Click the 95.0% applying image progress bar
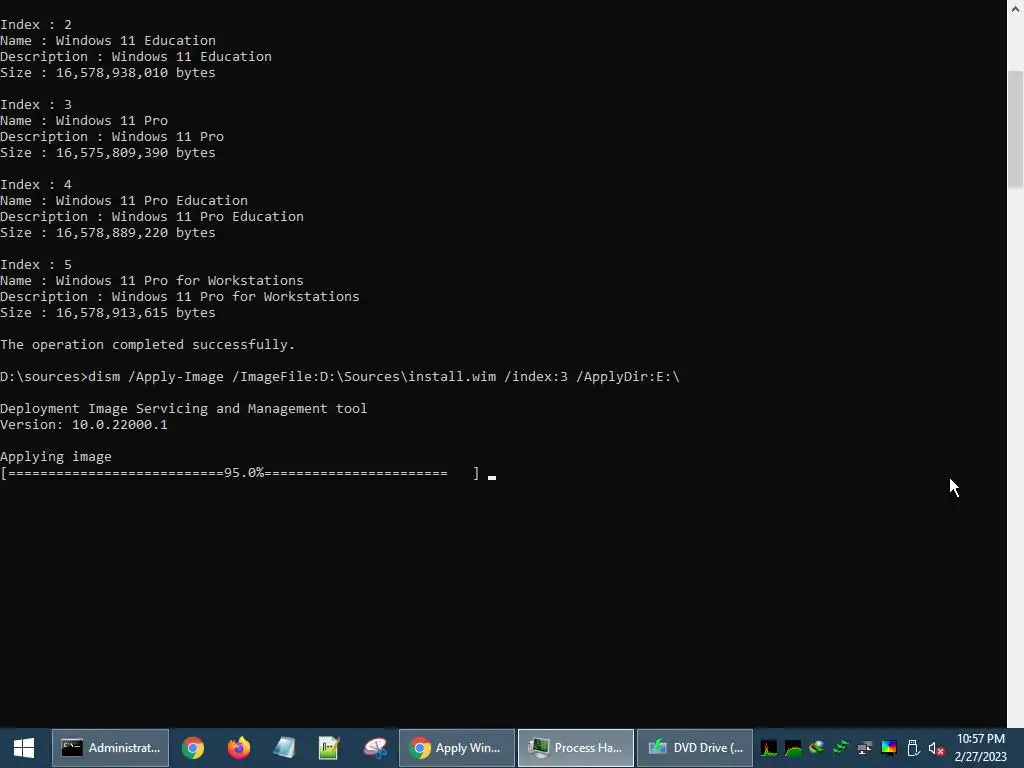 240,473
